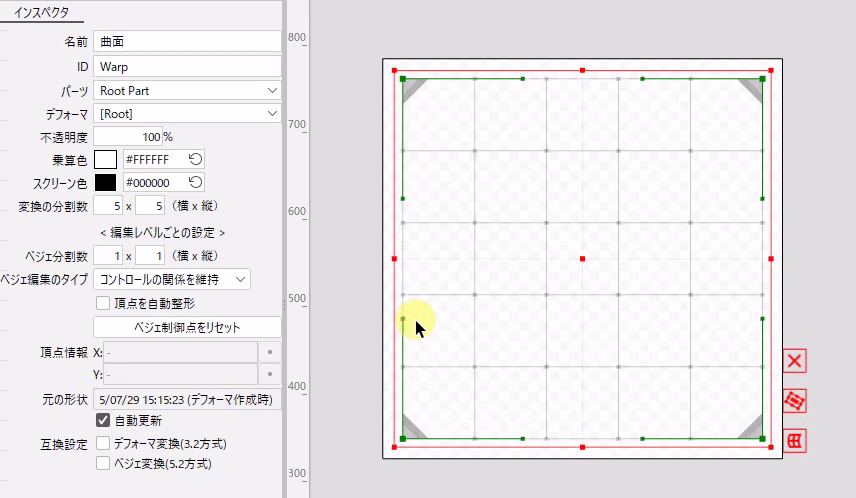Click the small button beside vertex Y field
Viewport: 856px width, 498px height.
point(269,375)
